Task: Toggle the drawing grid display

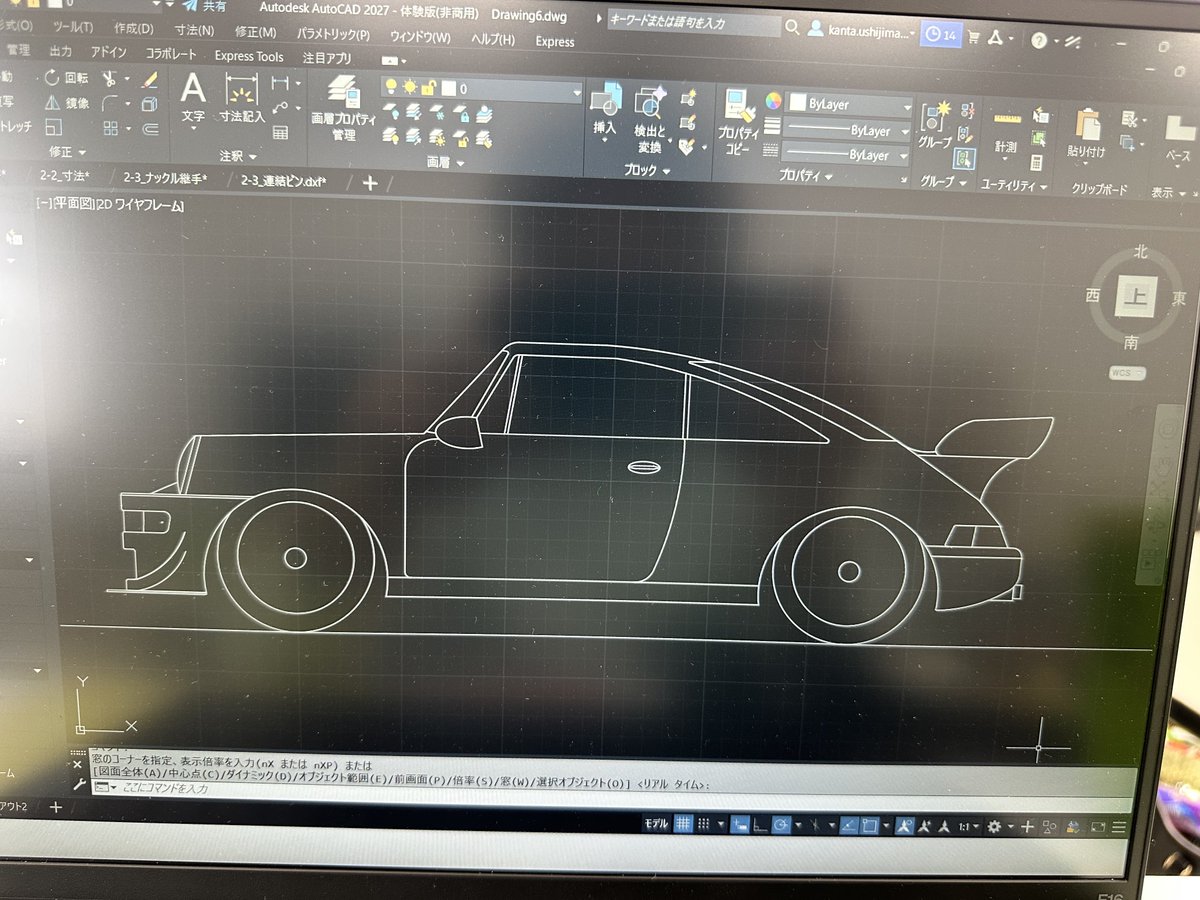Action: click(683, 824)
